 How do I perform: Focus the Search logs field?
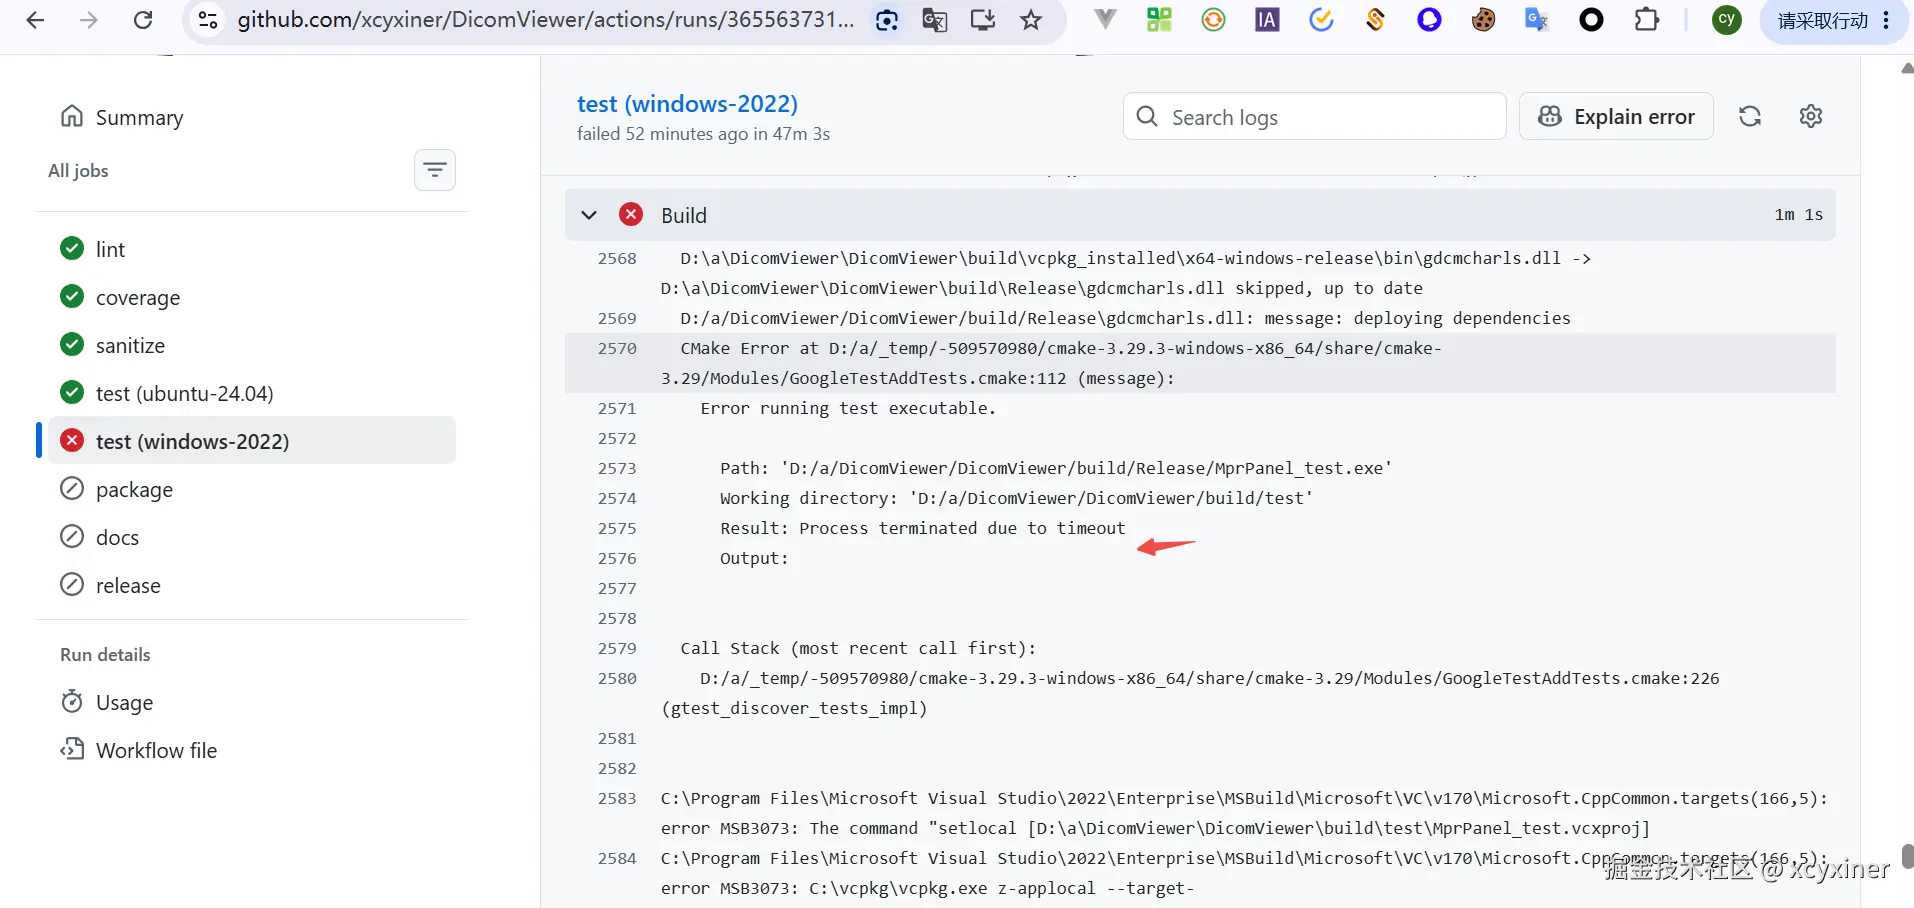[1314, 117]
